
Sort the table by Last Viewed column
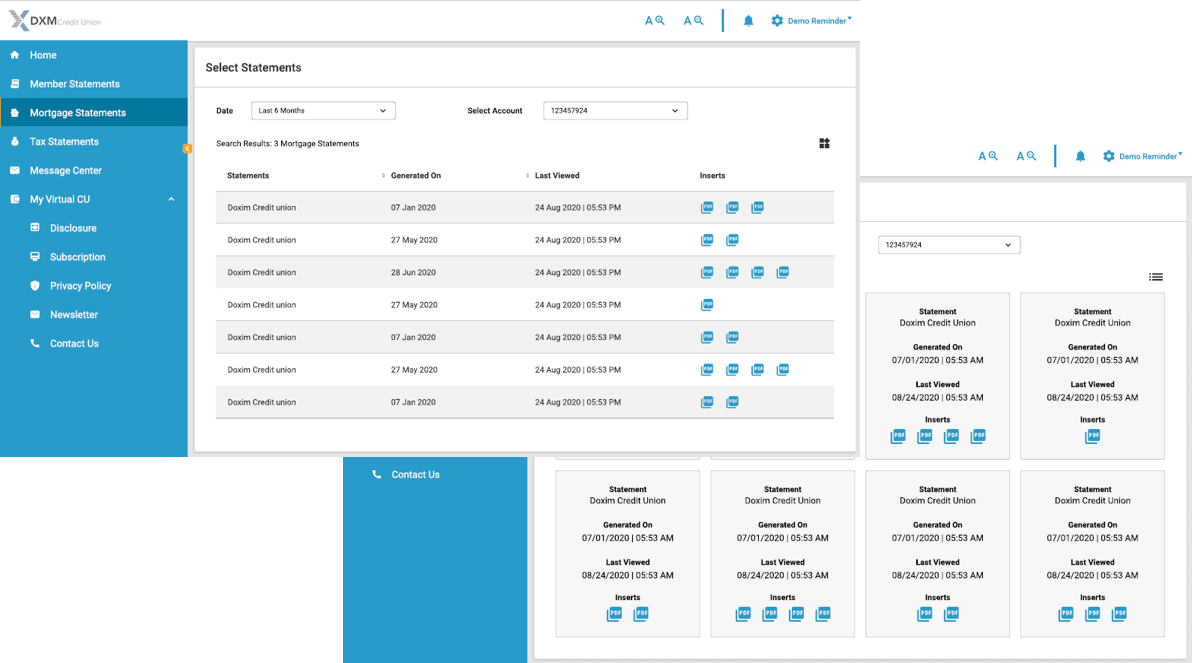tap(557, 176)
